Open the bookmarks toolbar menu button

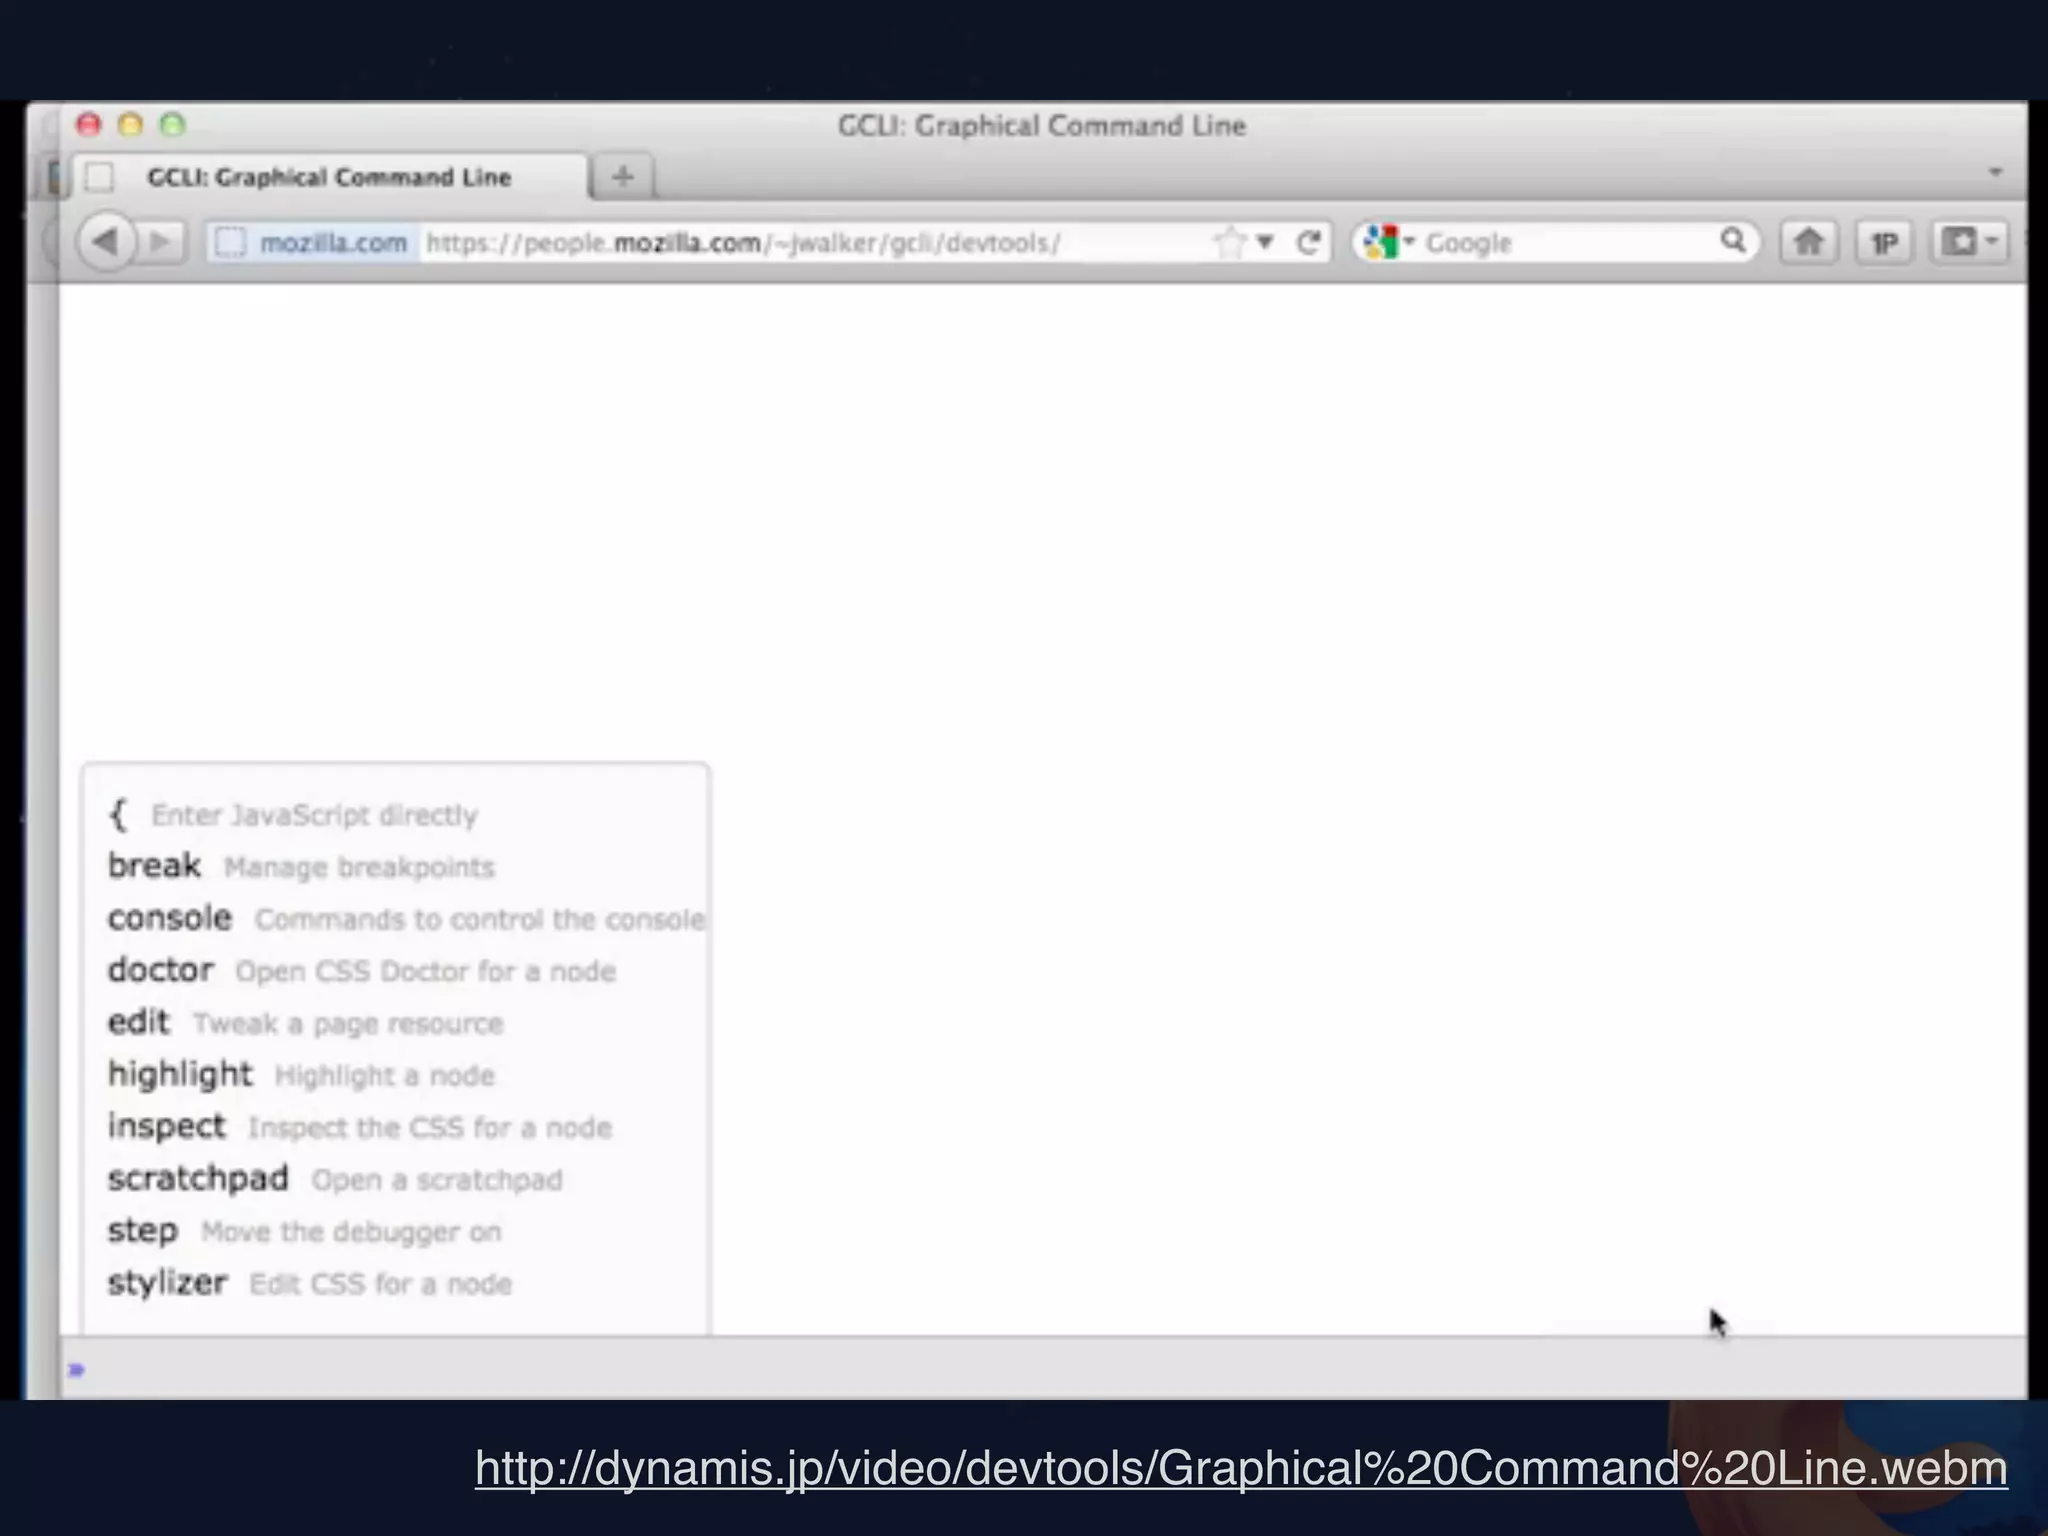pyautogui.click(x=1969, y=242)
